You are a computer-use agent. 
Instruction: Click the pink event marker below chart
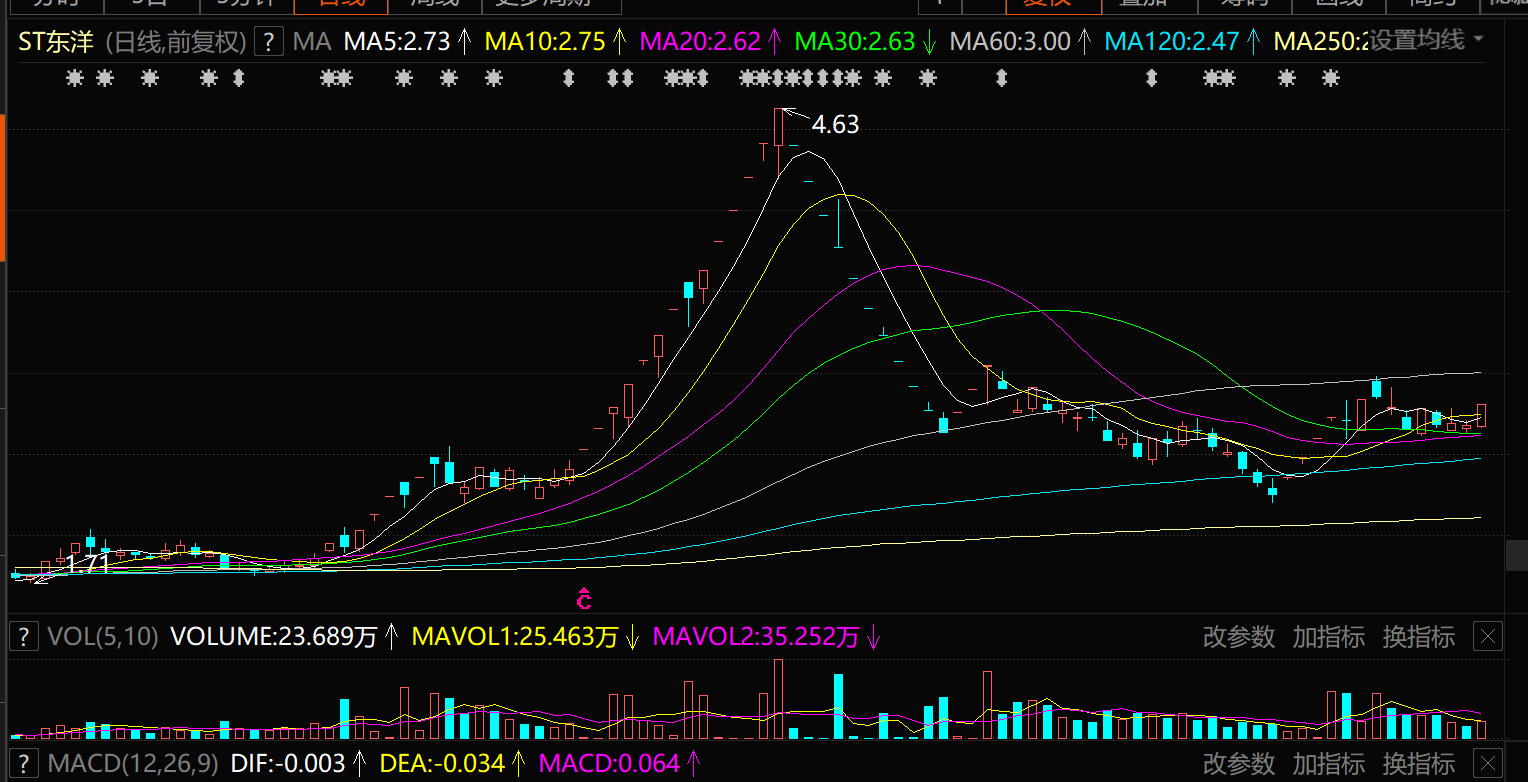[584, 600]
